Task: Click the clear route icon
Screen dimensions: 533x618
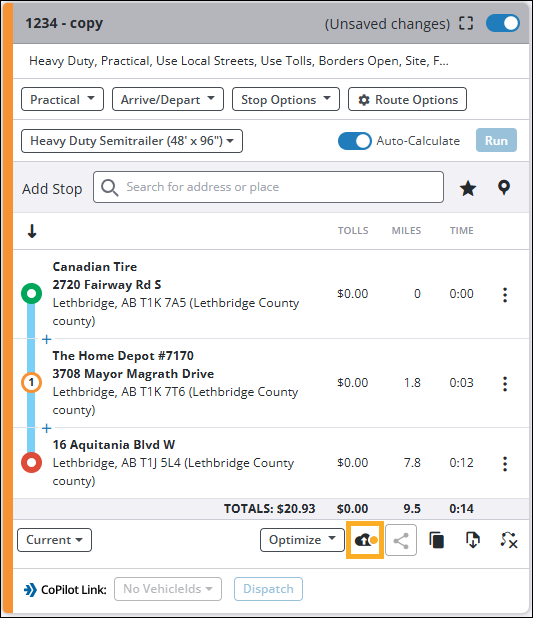Action: coord(509,540)
